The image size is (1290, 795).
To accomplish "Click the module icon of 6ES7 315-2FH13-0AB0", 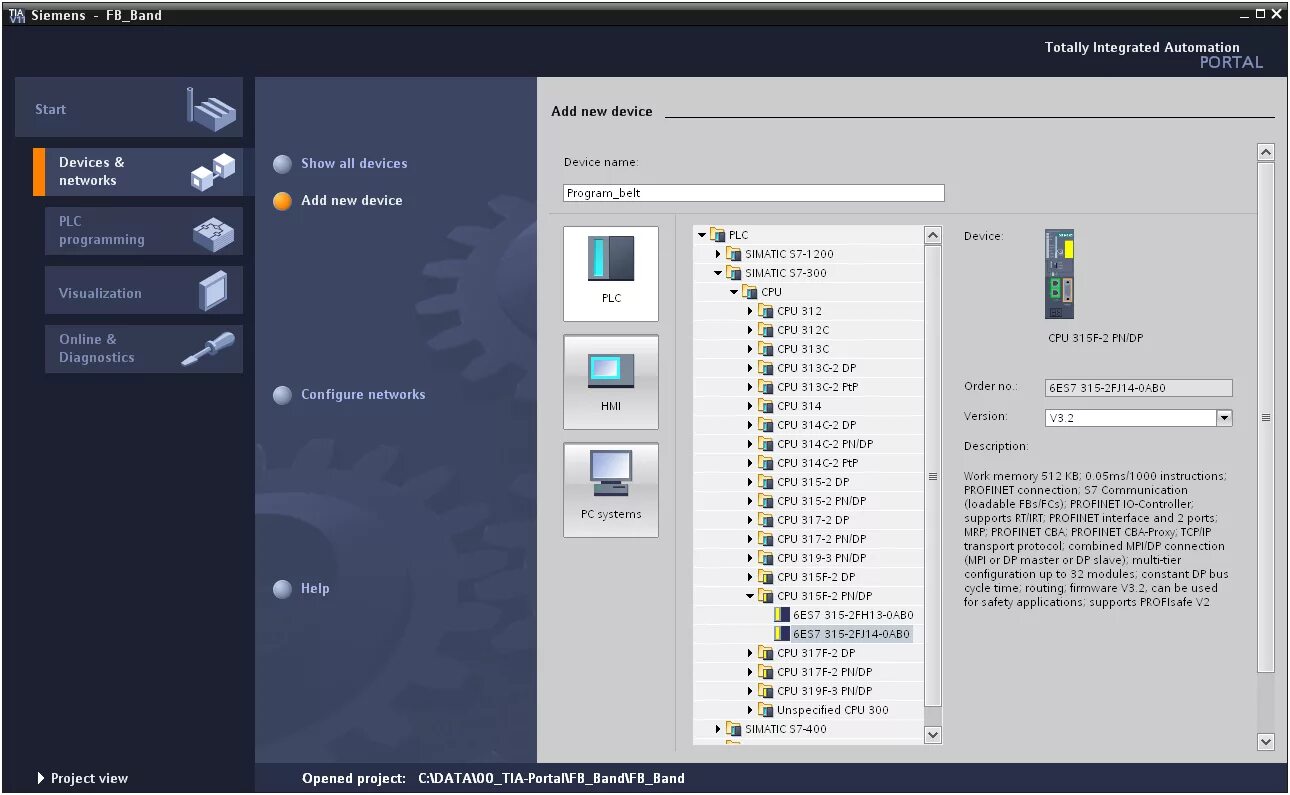I will [783, 615].
